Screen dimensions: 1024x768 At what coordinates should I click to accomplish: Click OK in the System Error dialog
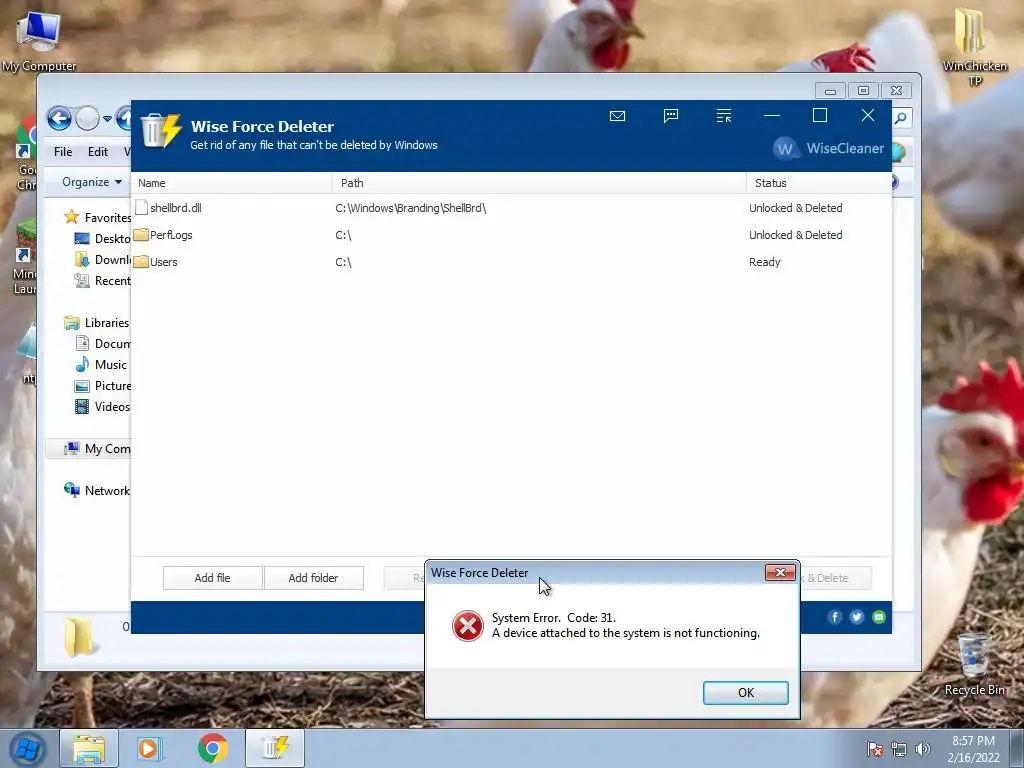pyautogui.click(x=745, y=693)
